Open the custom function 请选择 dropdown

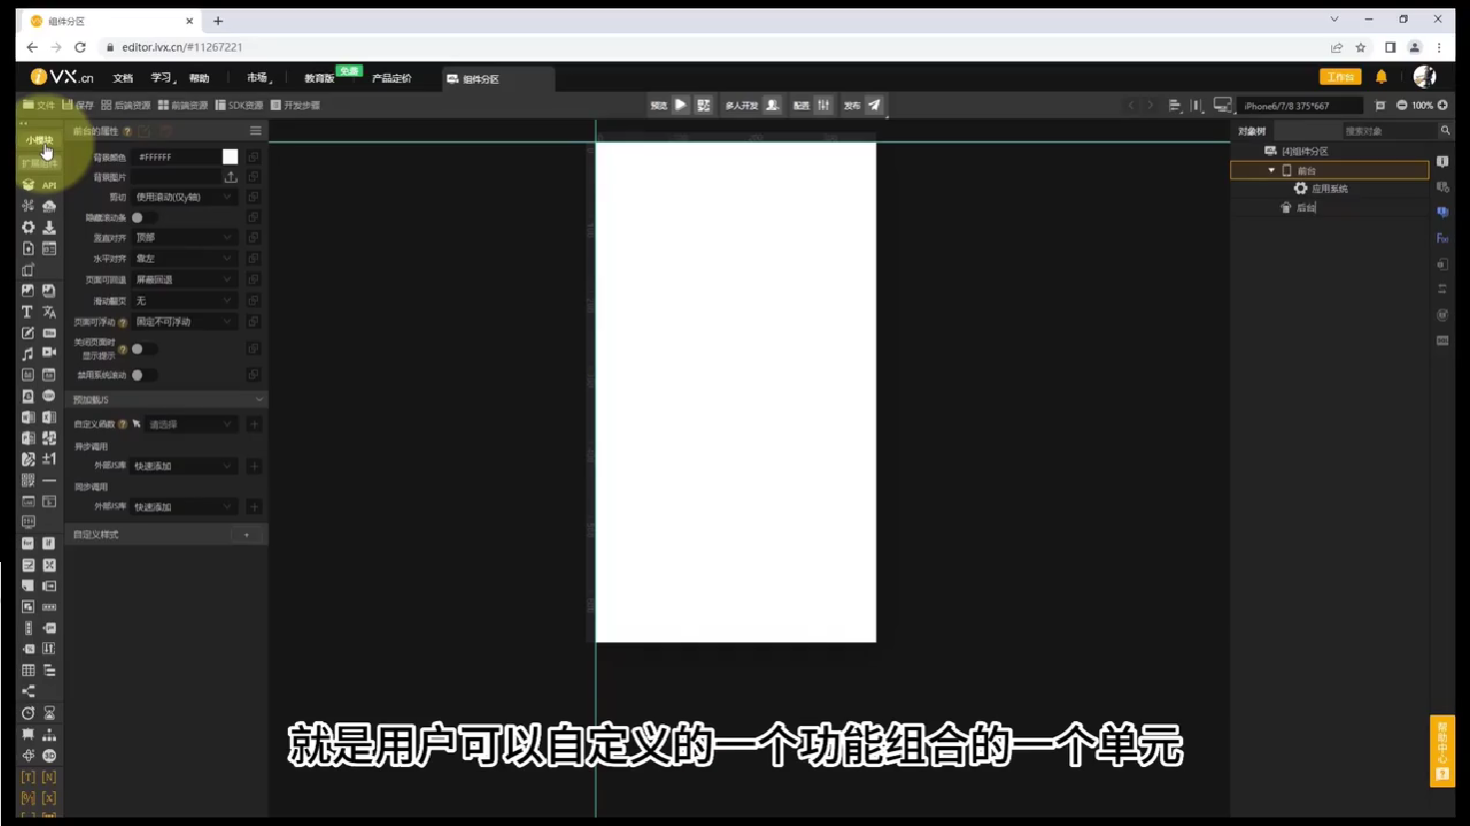[x=191, y=424]
